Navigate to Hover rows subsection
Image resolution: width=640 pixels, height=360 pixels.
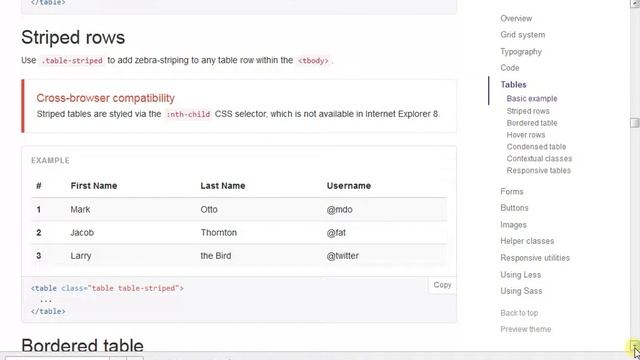(x=525, y=135)
